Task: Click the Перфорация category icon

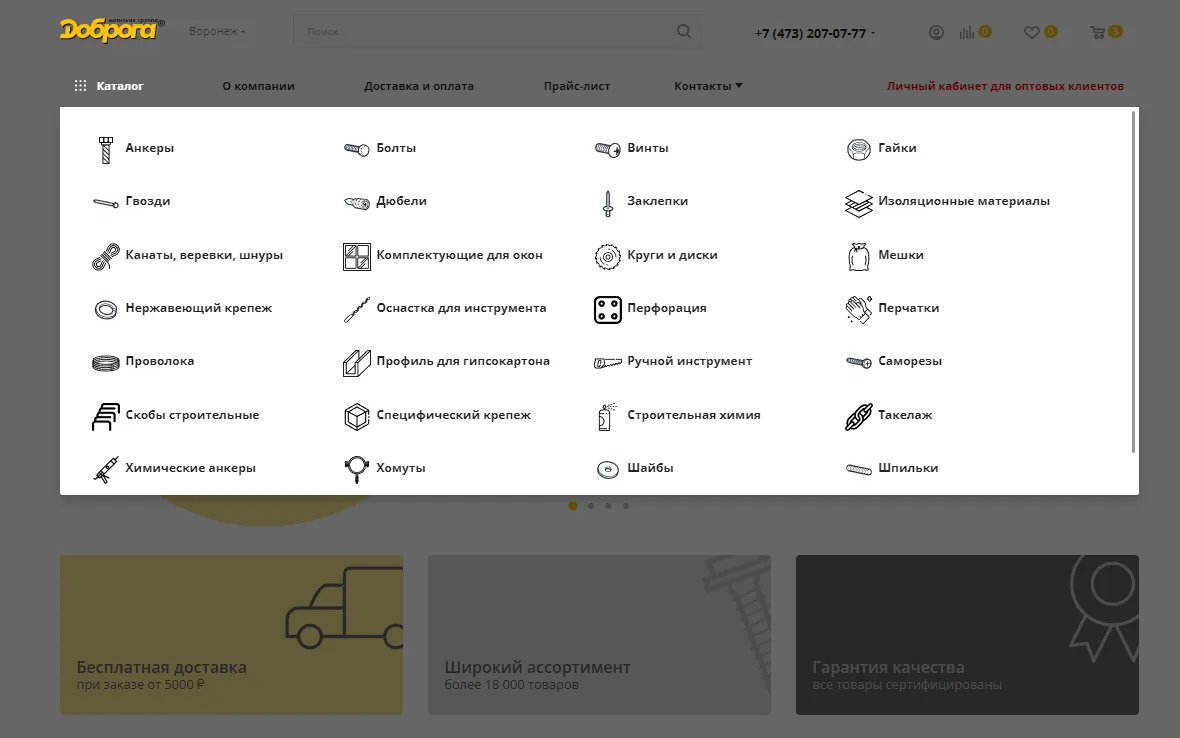Action: [608, 309]
